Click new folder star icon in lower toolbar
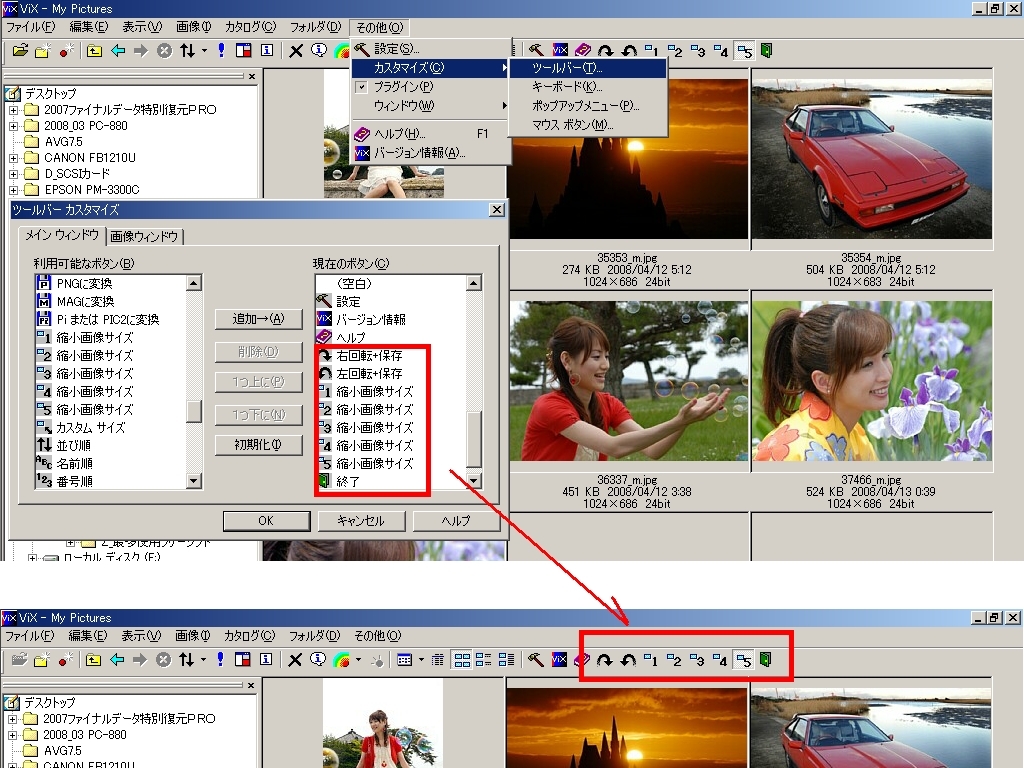This screenshot has height=768, width=1024. point(42,660)
